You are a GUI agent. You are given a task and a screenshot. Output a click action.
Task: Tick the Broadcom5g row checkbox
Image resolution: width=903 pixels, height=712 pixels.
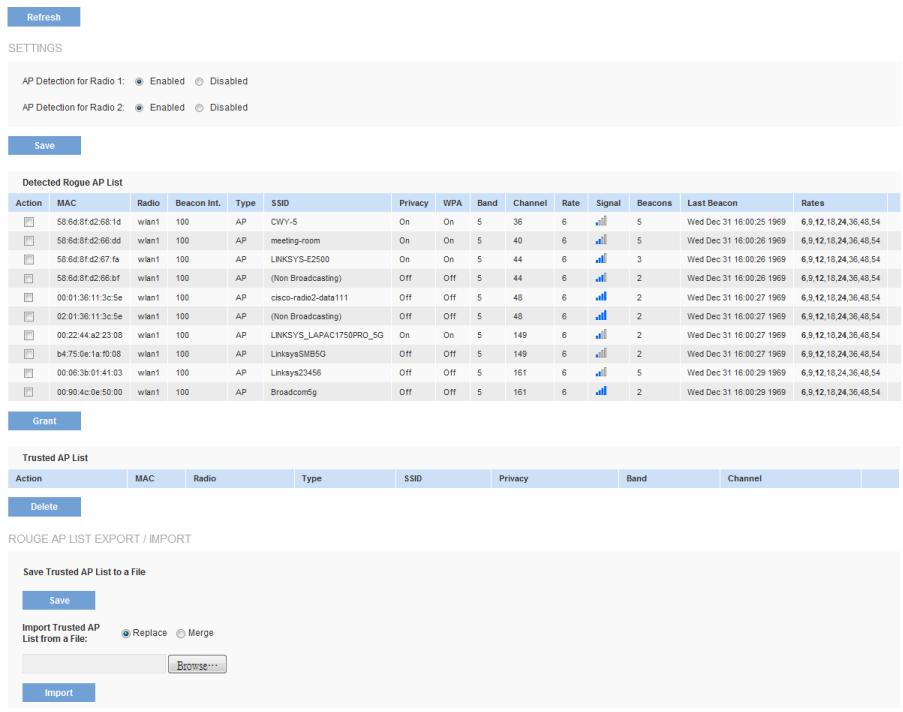point(29,392)
